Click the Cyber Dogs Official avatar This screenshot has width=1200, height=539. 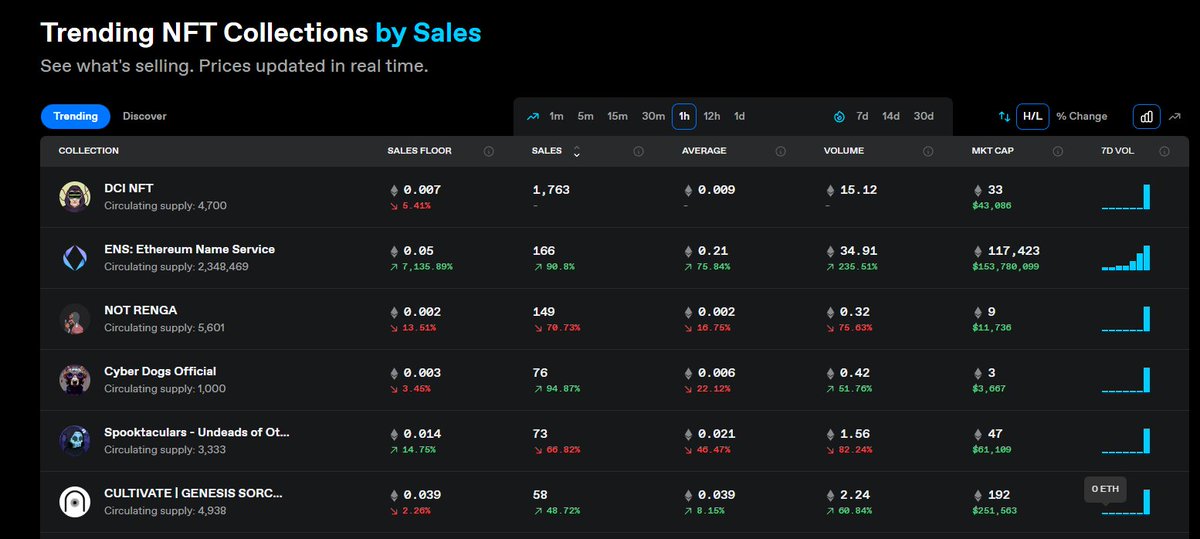(x=75, y=380)
